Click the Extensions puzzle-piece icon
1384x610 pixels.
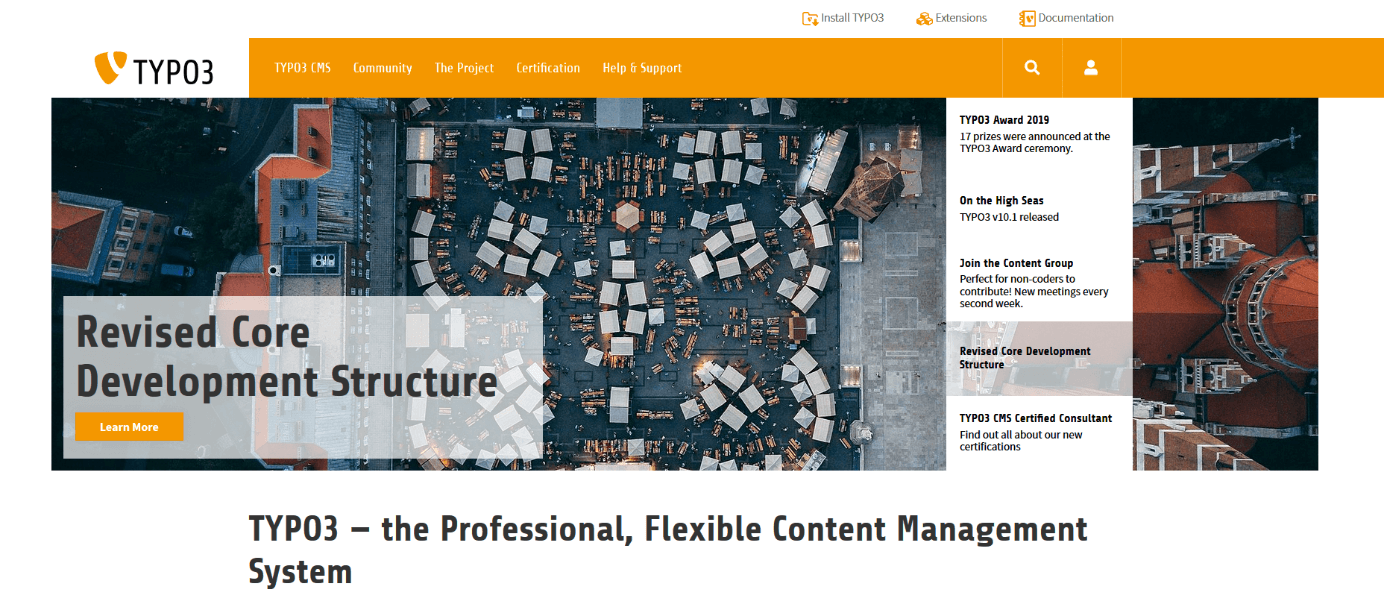click(x=923, y=17)
